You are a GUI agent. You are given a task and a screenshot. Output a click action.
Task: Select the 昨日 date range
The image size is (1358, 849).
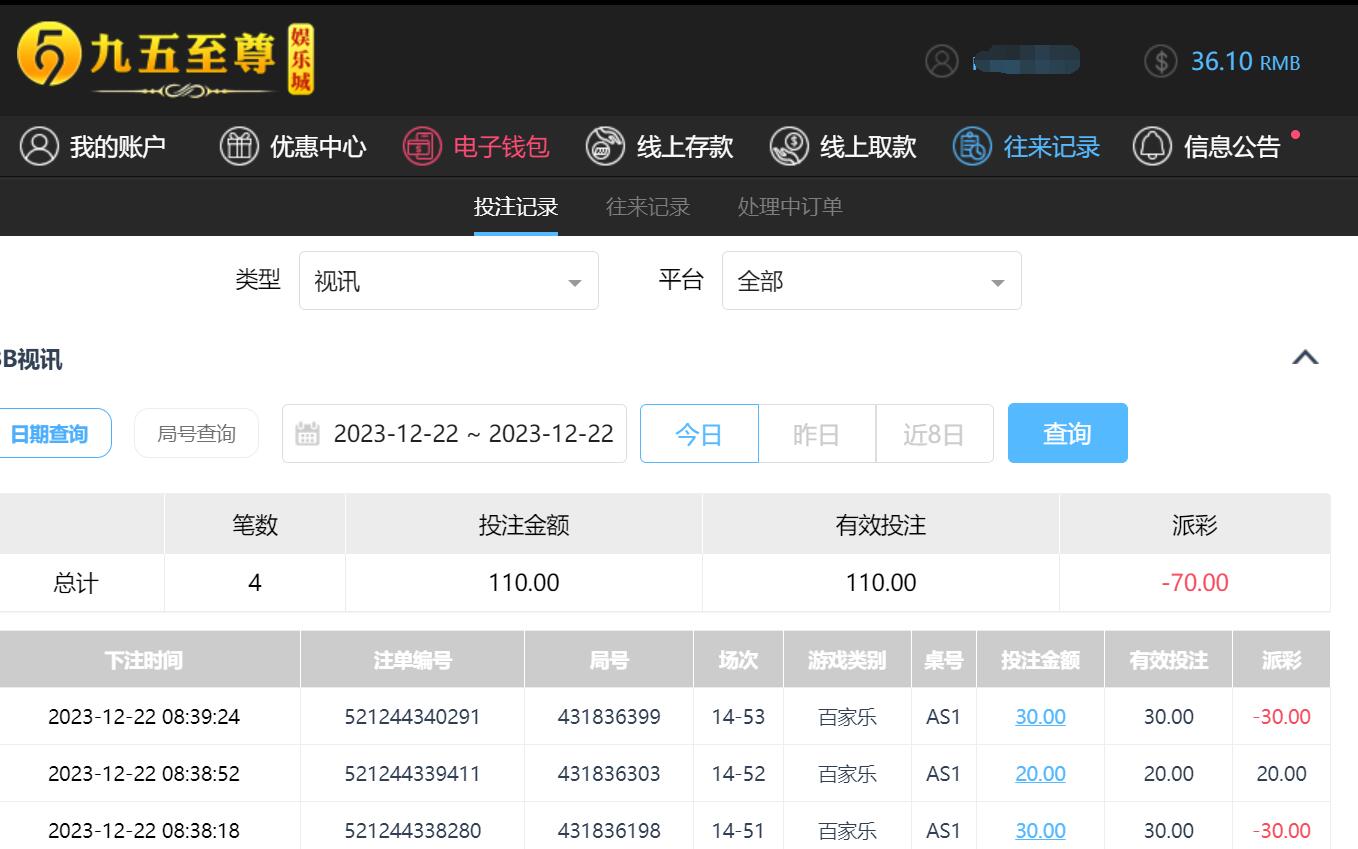click(x=817, y=434)
